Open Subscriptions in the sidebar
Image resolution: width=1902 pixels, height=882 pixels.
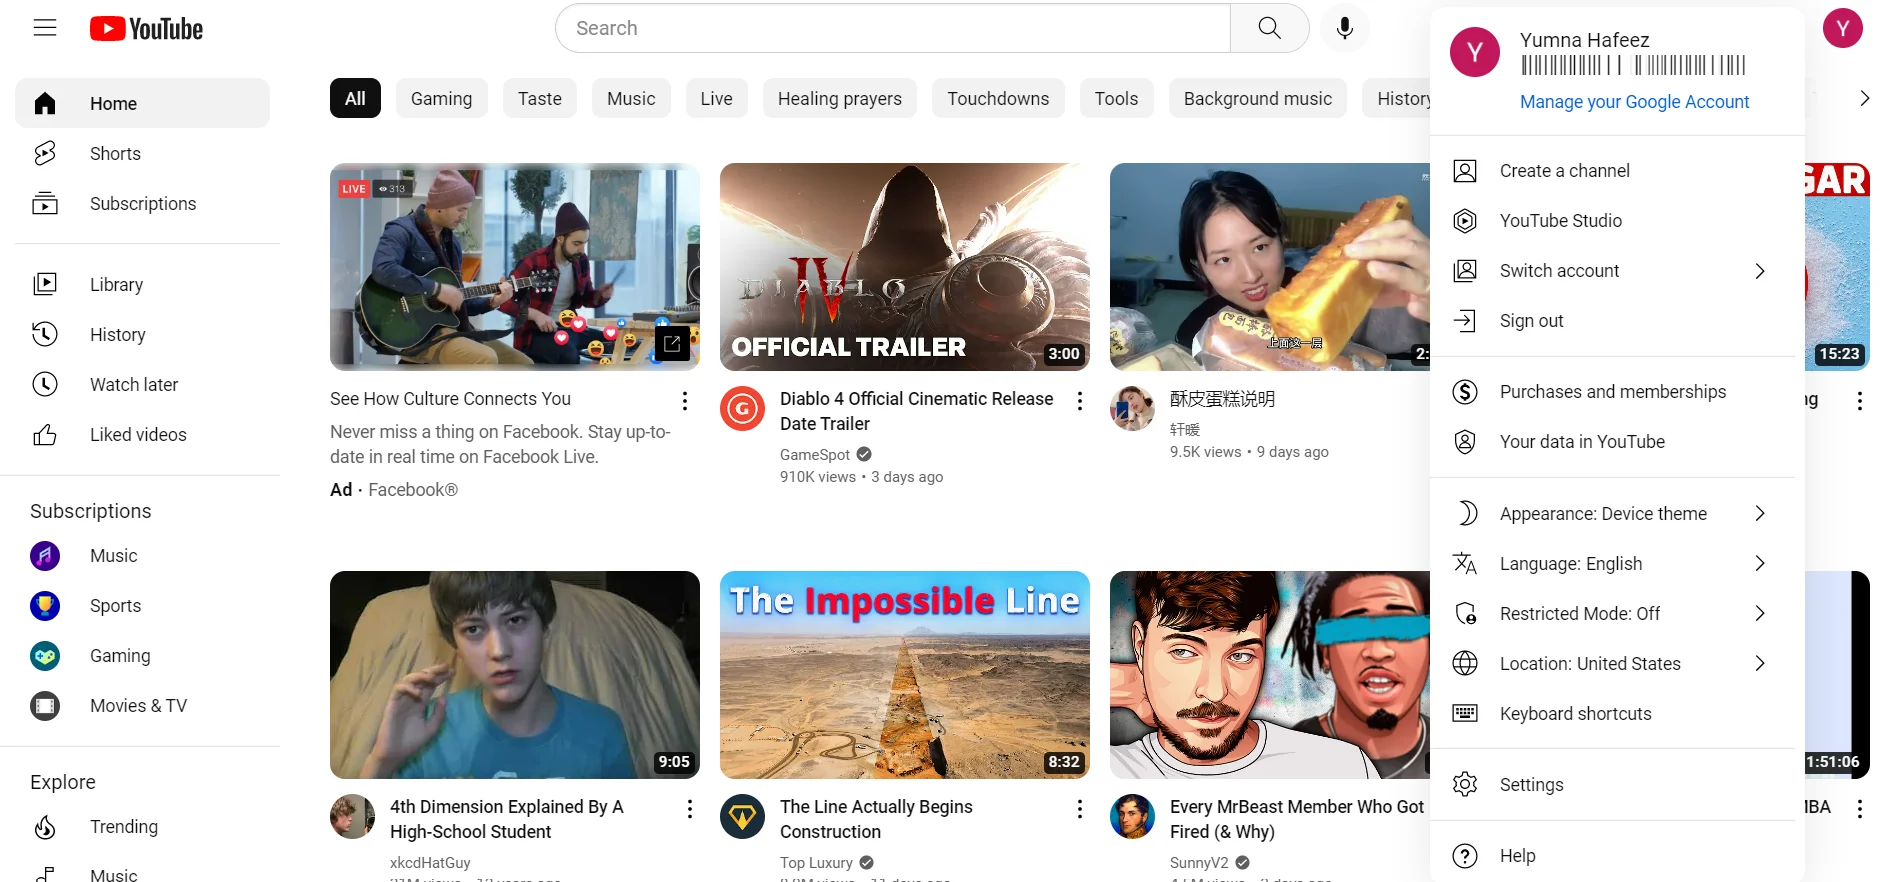point(142,203)
